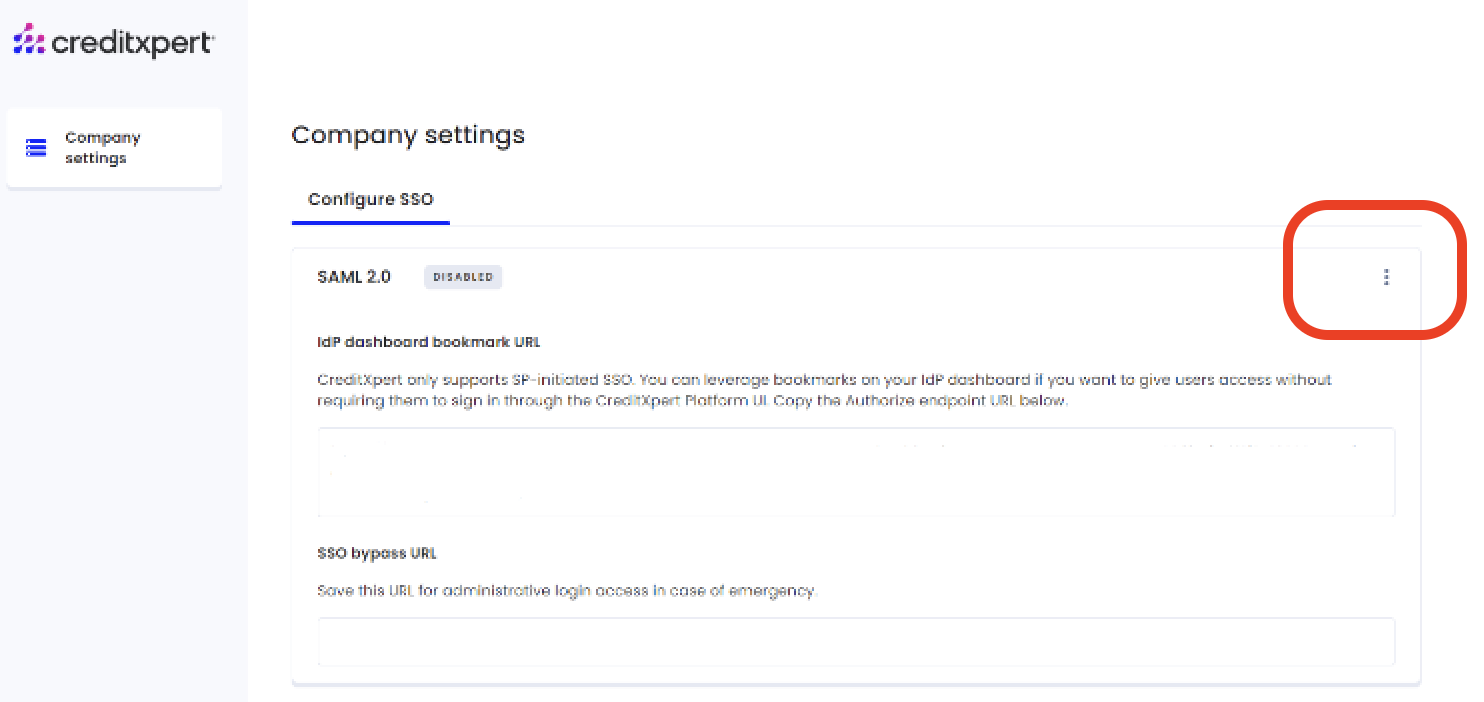Open the SAML 2.0 three-dot options menu
Viewport: 1484px width, 702px height.
[x=1385, y=277]
